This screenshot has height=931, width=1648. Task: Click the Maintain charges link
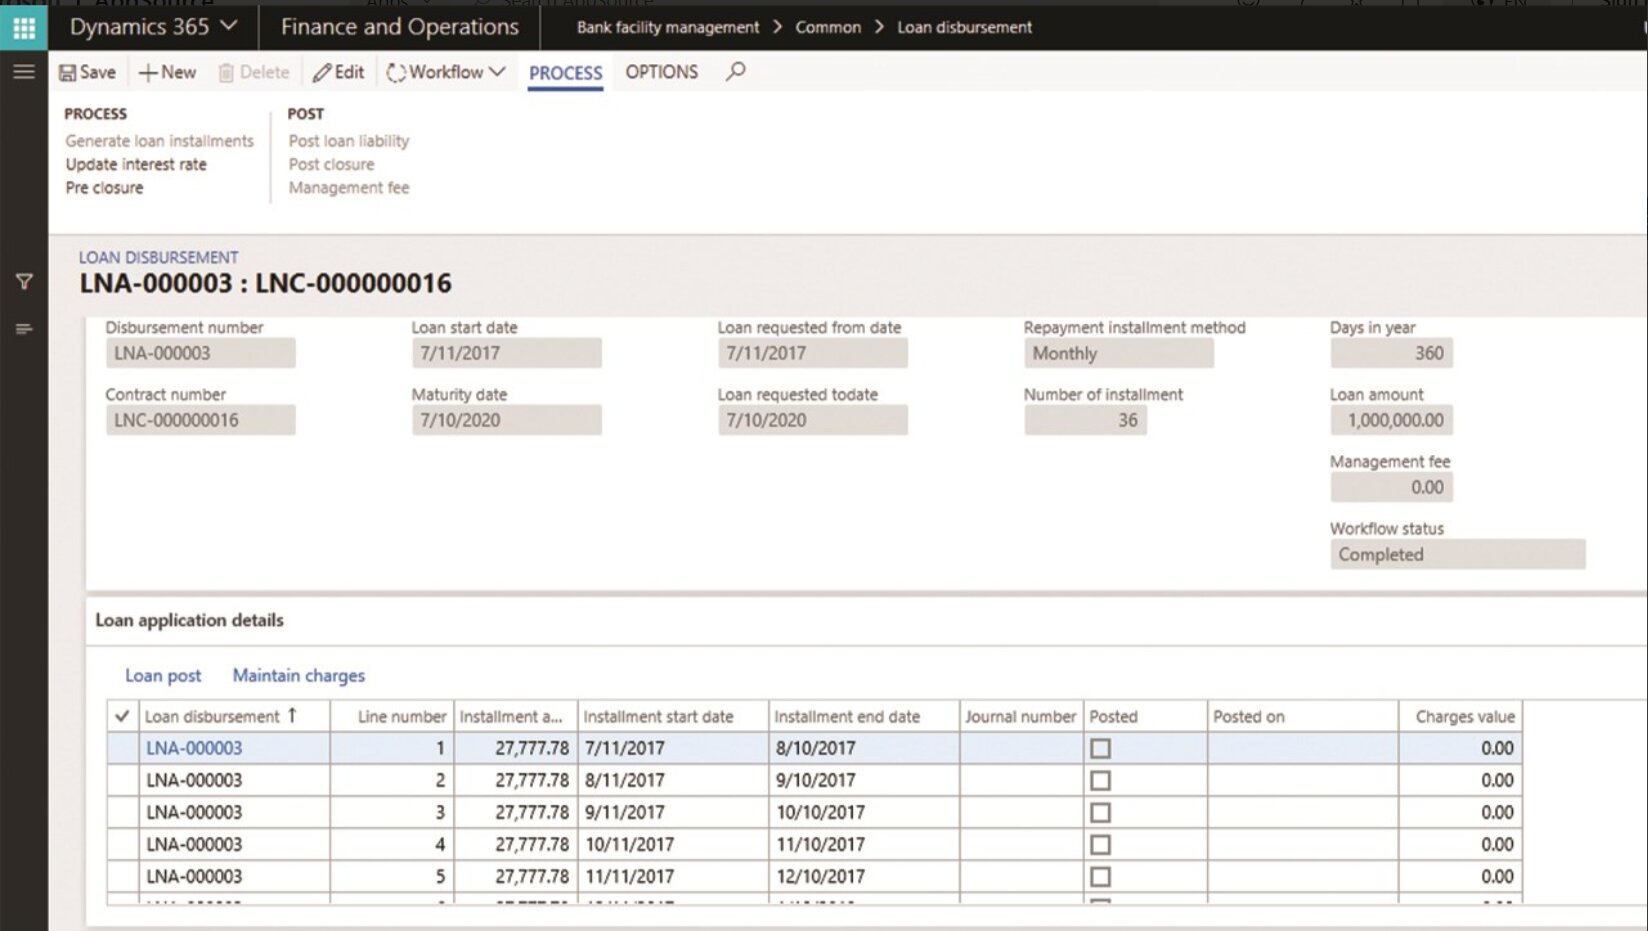pos(298,675)
